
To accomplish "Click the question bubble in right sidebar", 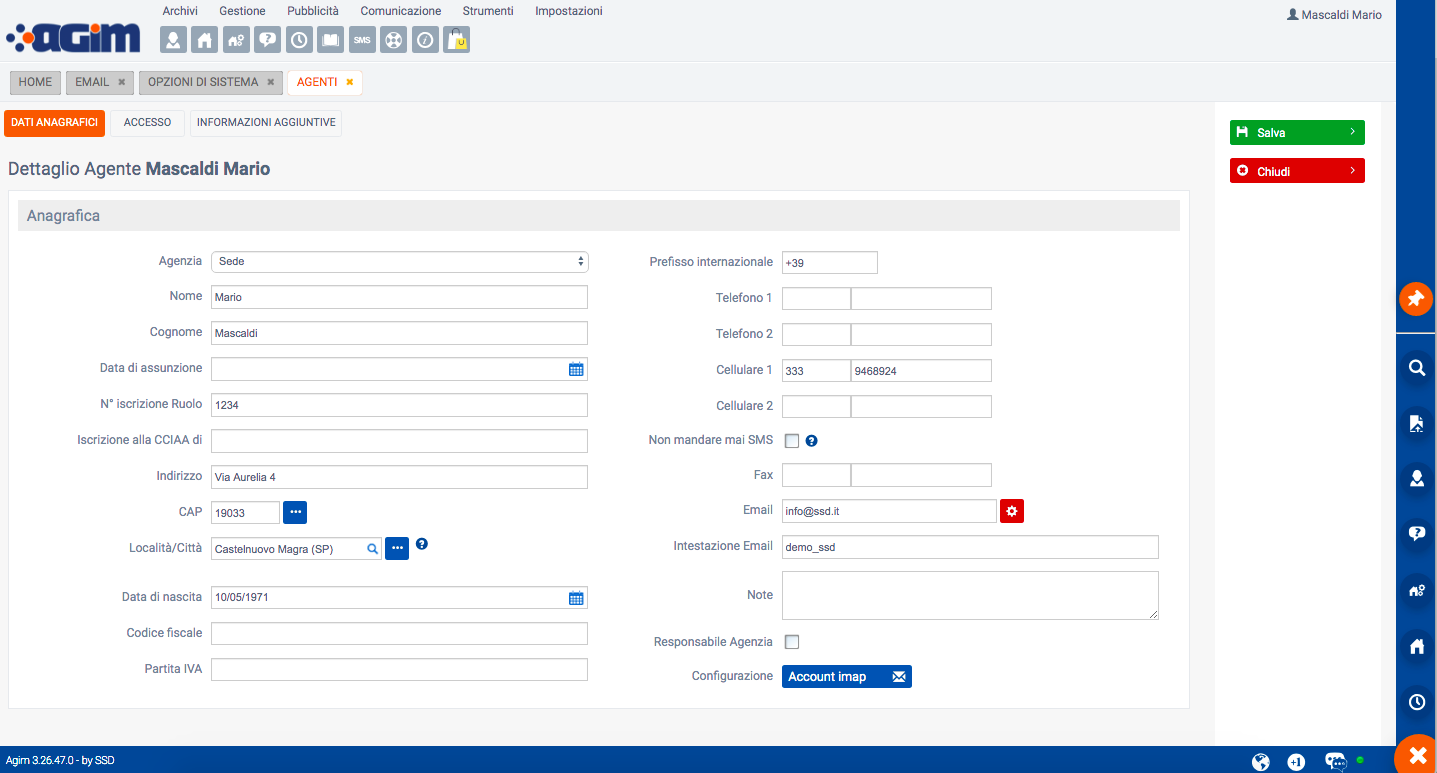I will (x=1416, y=534).
